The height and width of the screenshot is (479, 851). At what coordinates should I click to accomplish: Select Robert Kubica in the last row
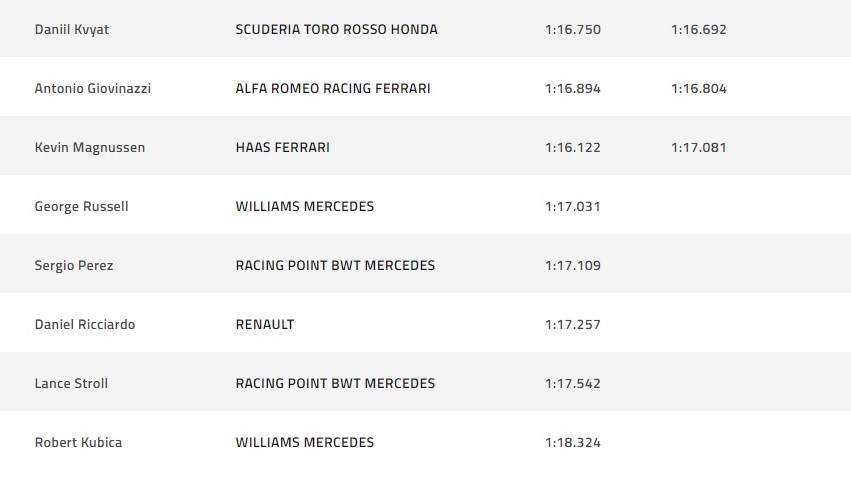click(x=78, y=442)
